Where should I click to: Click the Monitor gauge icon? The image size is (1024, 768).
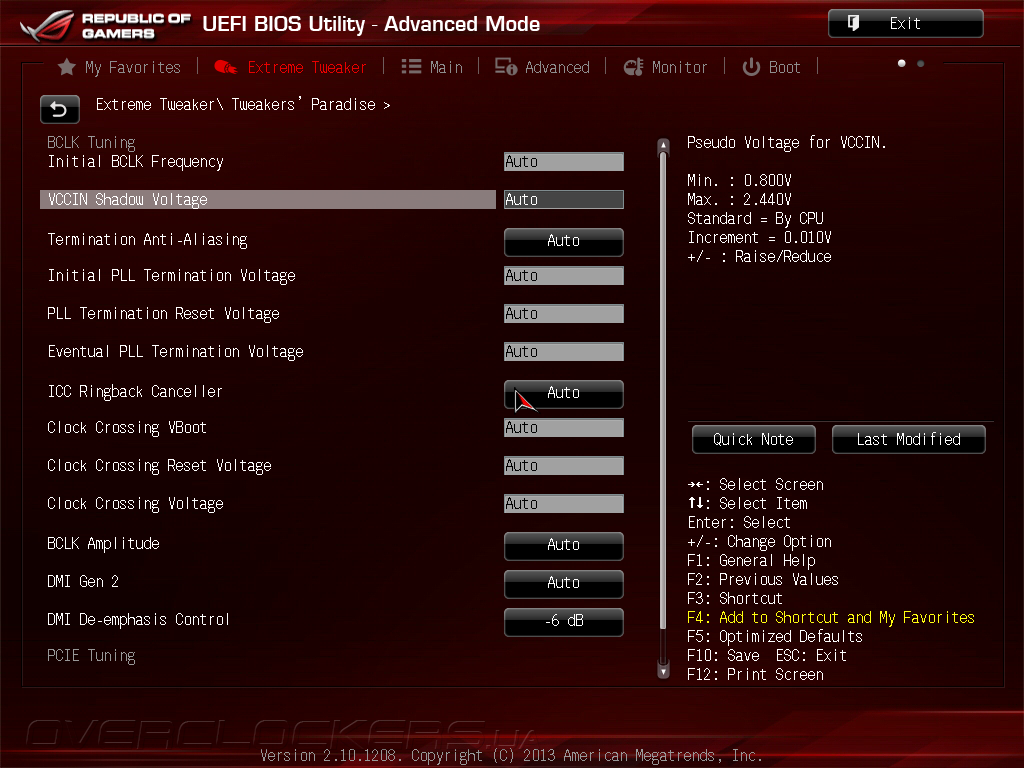(x=633, y=67)
